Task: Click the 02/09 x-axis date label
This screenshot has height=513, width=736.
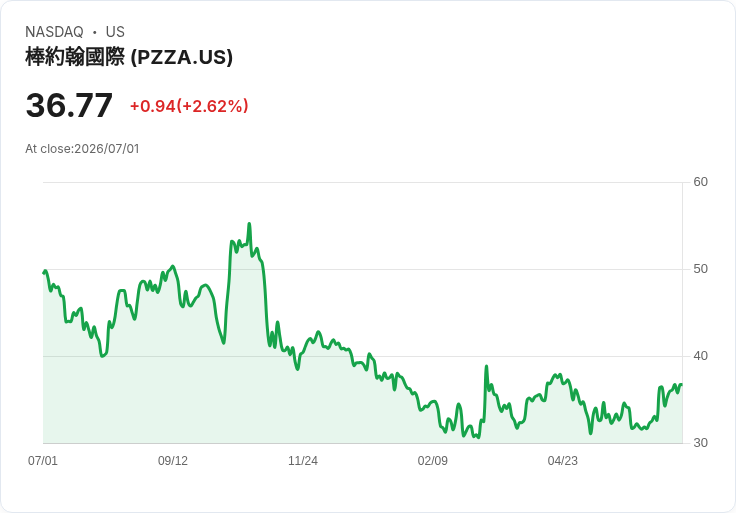Action: pos(432,461)
